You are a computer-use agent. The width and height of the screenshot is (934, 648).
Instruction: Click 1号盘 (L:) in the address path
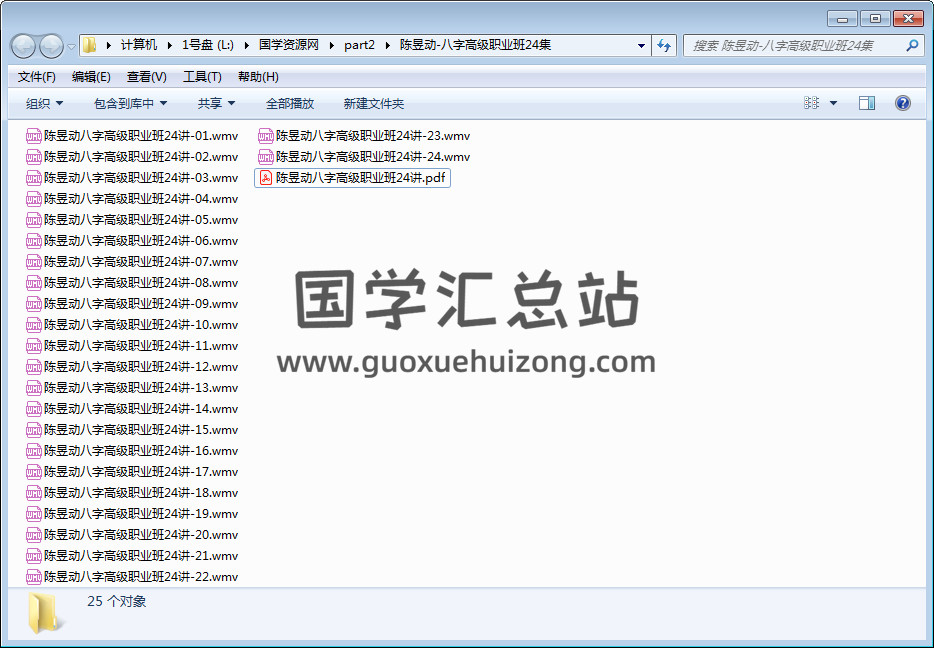[x=207, y=45]
